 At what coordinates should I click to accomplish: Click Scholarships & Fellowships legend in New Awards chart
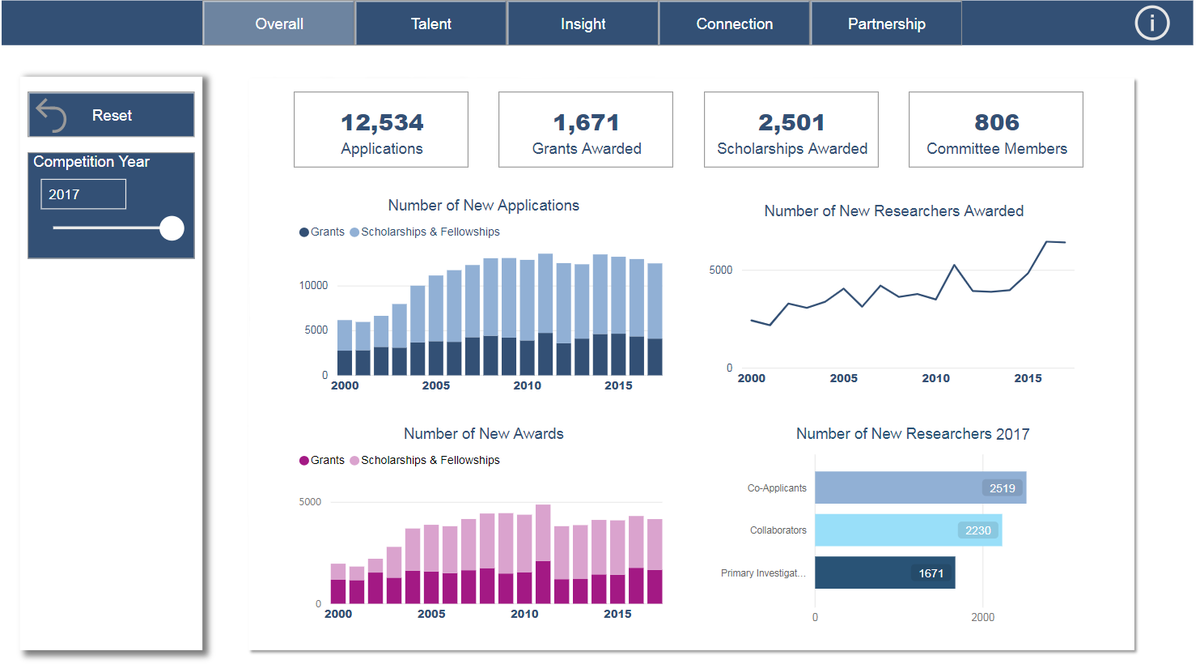coord(425,461)
